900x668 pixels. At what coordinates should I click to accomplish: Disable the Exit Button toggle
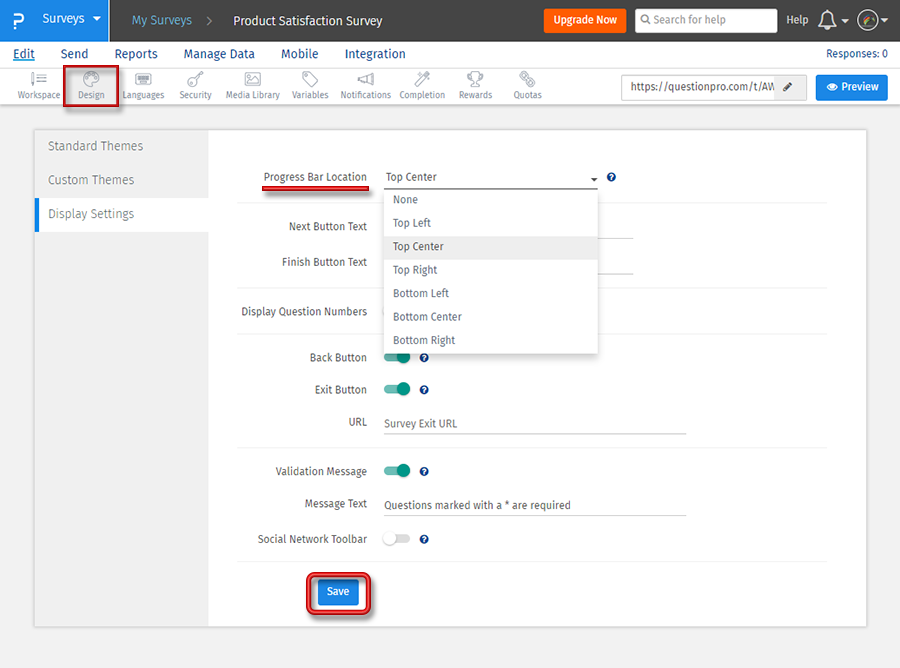click(x=398, y=390)
